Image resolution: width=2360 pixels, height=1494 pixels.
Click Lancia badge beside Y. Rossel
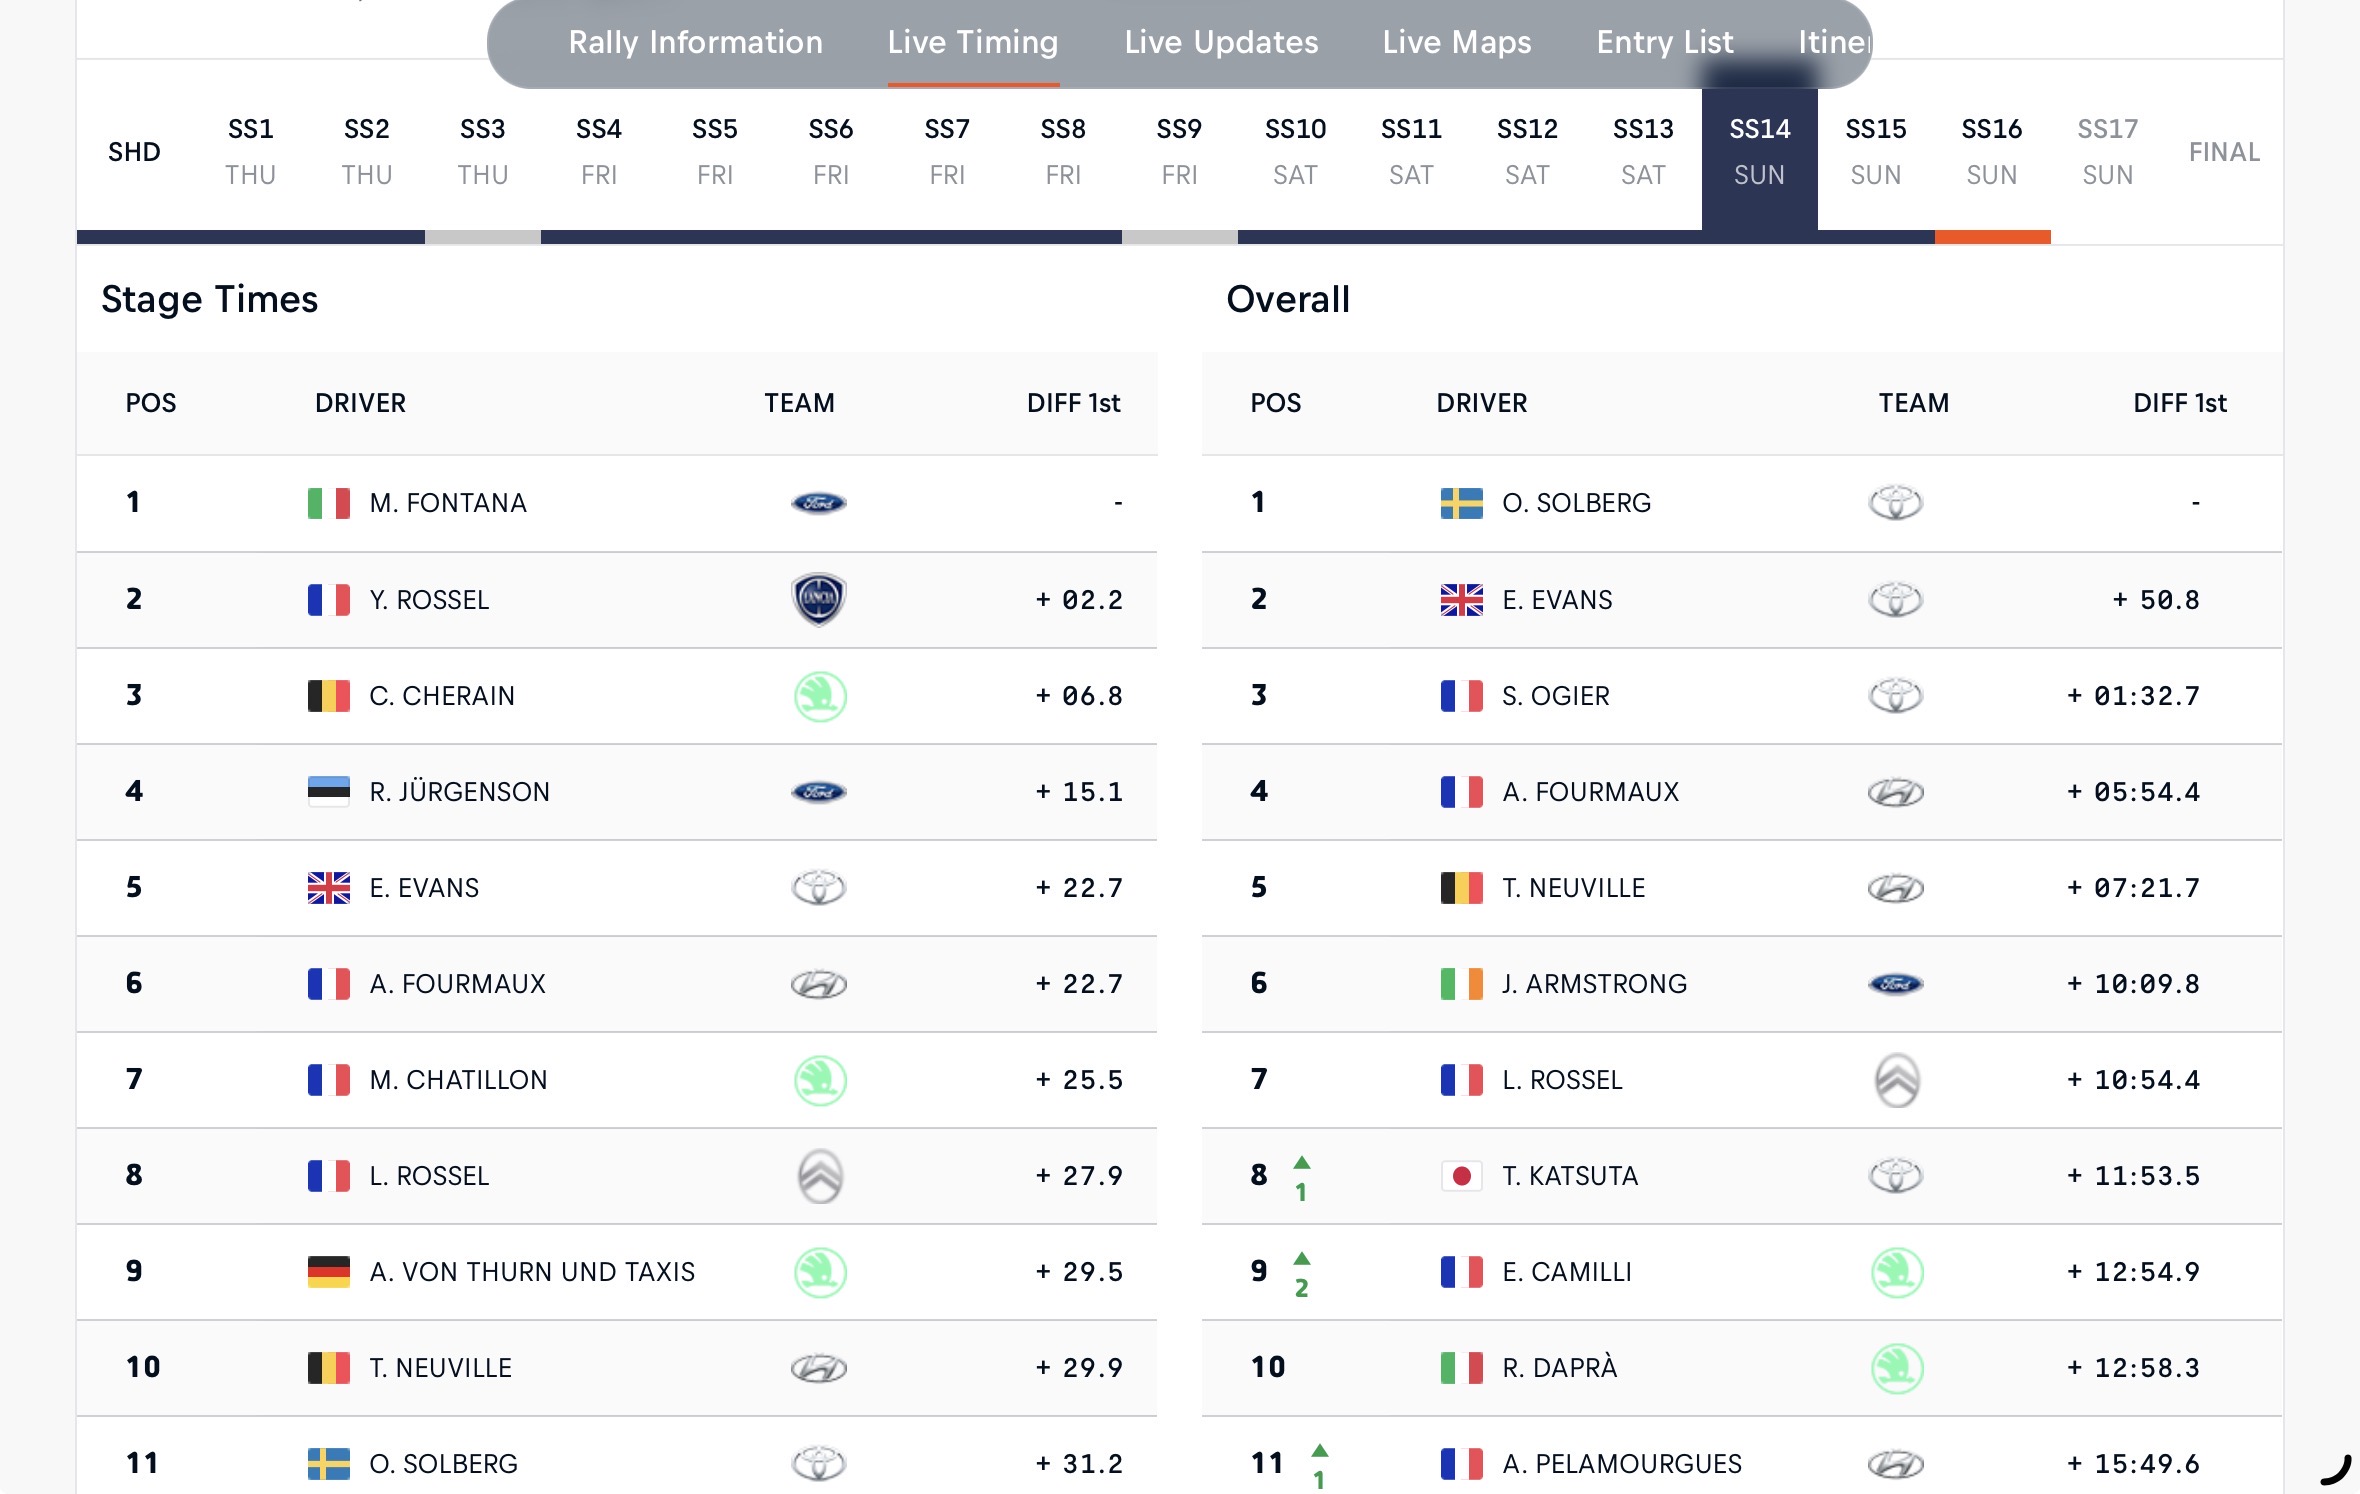coord(818,599)
